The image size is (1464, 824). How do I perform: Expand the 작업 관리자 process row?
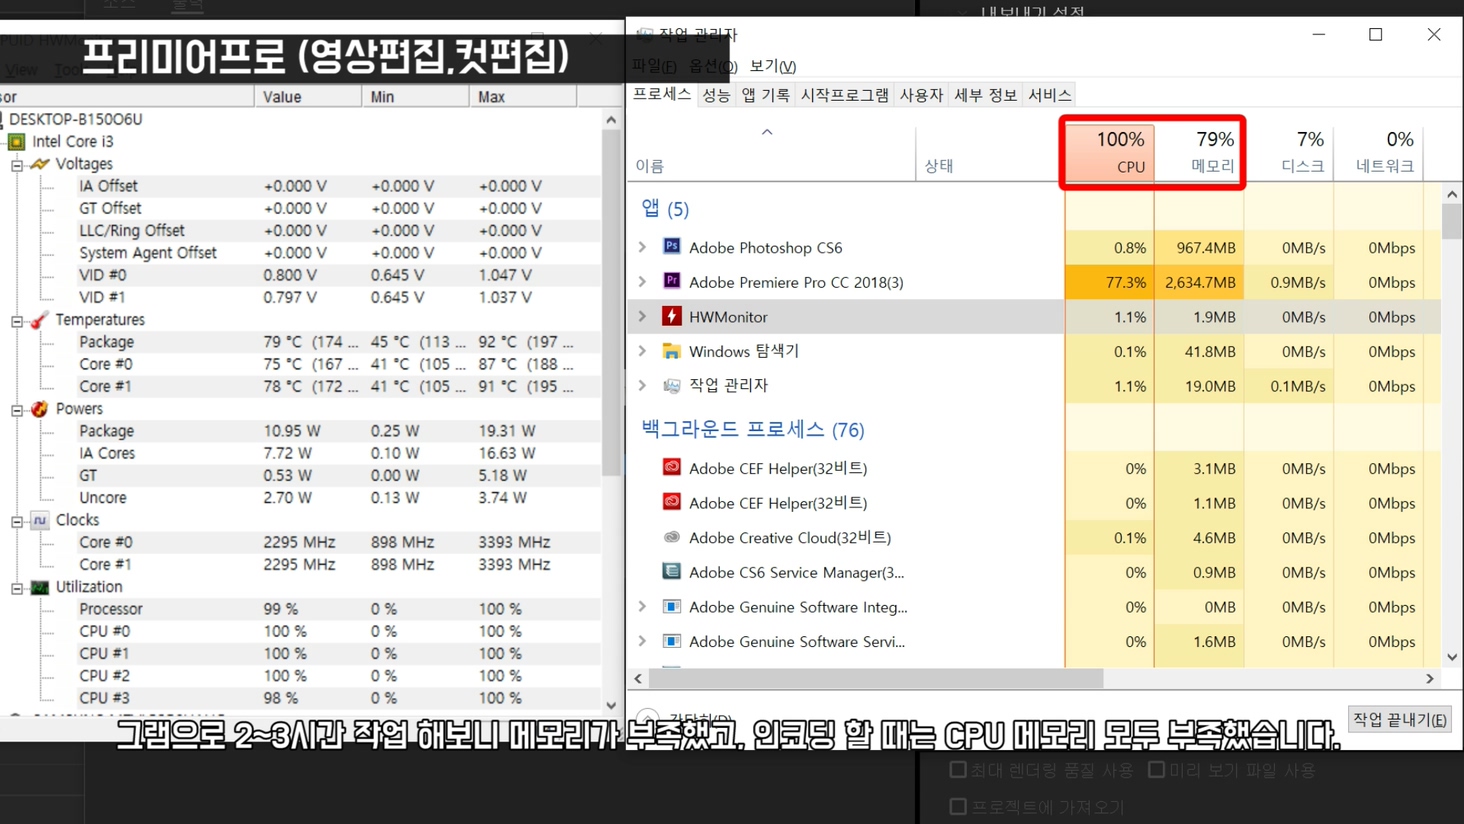click(643, 385)
